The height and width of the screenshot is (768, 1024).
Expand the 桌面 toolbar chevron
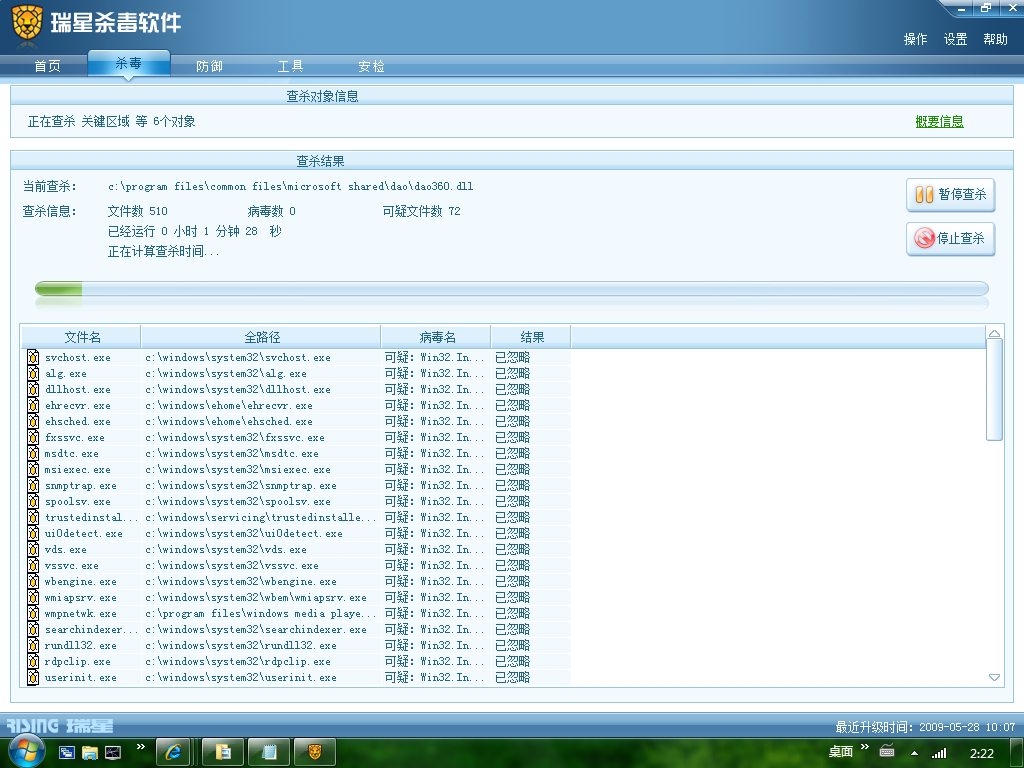pyautogui.click(x=865, y=746)
